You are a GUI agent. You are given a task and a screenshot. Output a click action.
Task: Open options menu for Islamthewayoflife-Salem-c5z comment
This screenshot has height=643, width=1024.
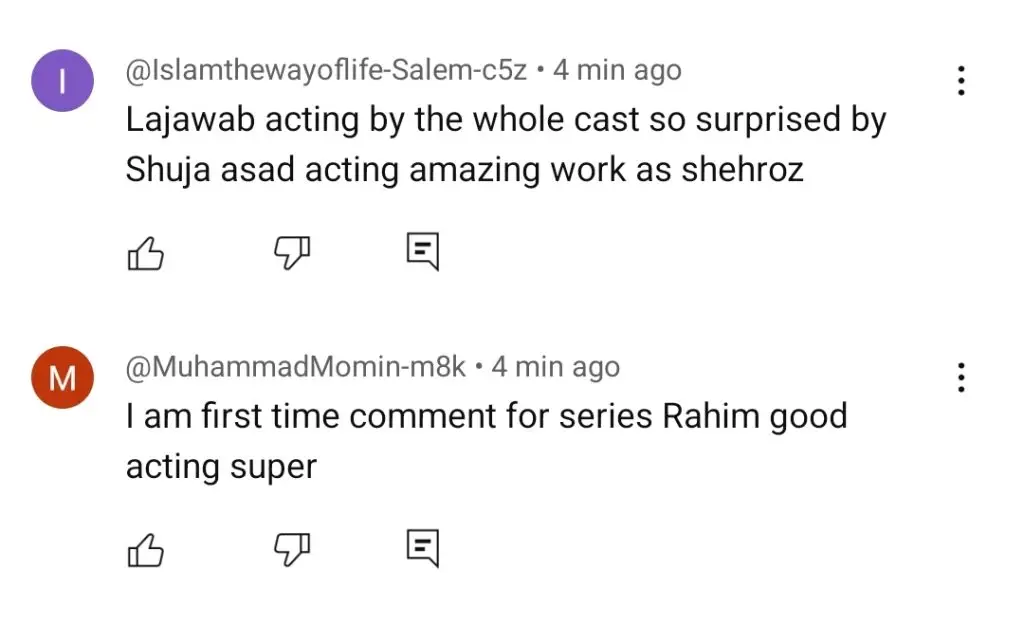961,80
